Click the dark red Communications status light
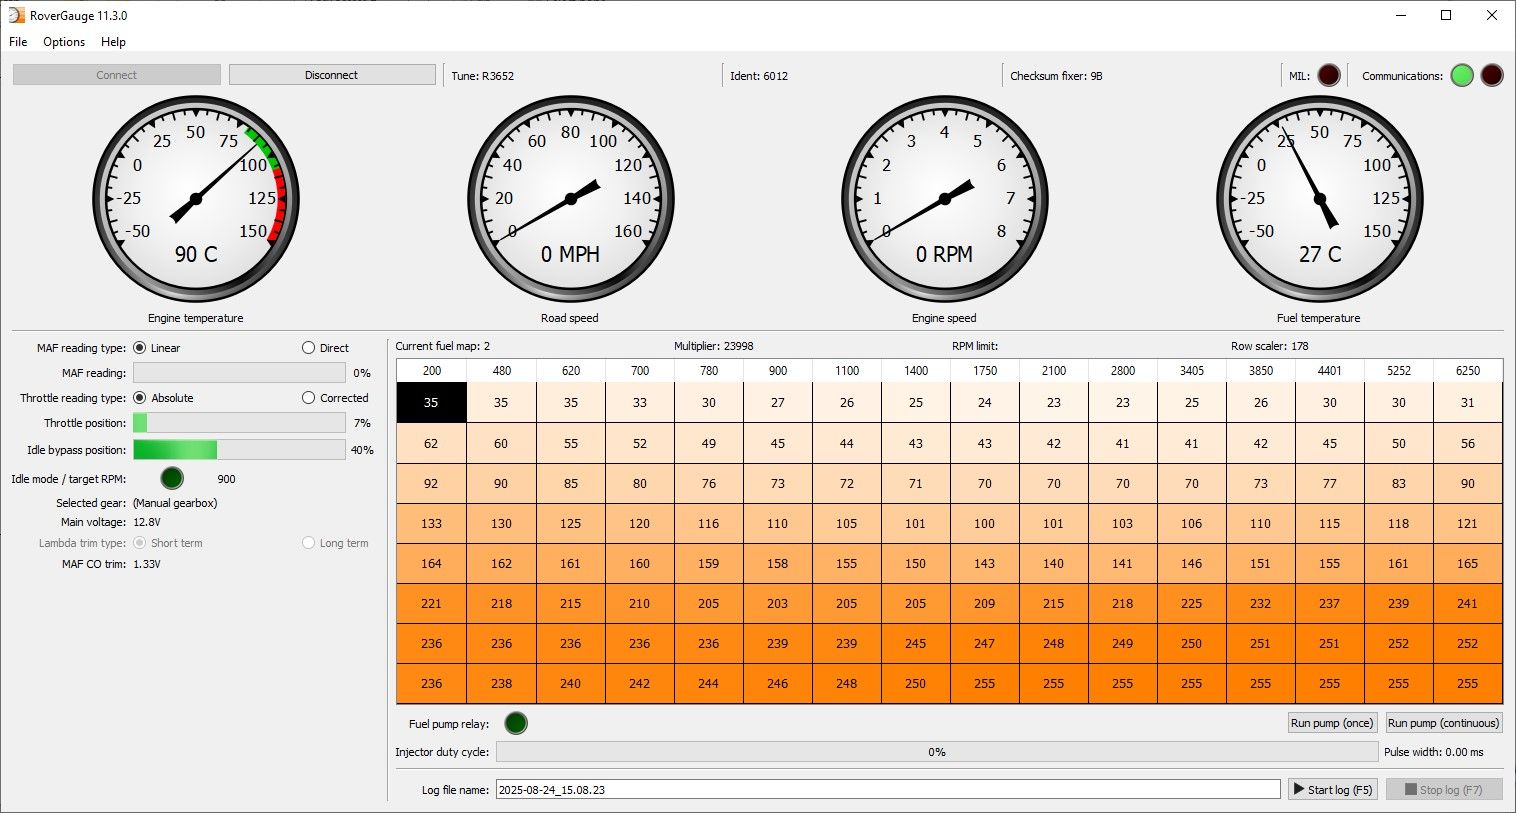The height and width of the screenshot is (813, 1516). tap(1491, 75)
